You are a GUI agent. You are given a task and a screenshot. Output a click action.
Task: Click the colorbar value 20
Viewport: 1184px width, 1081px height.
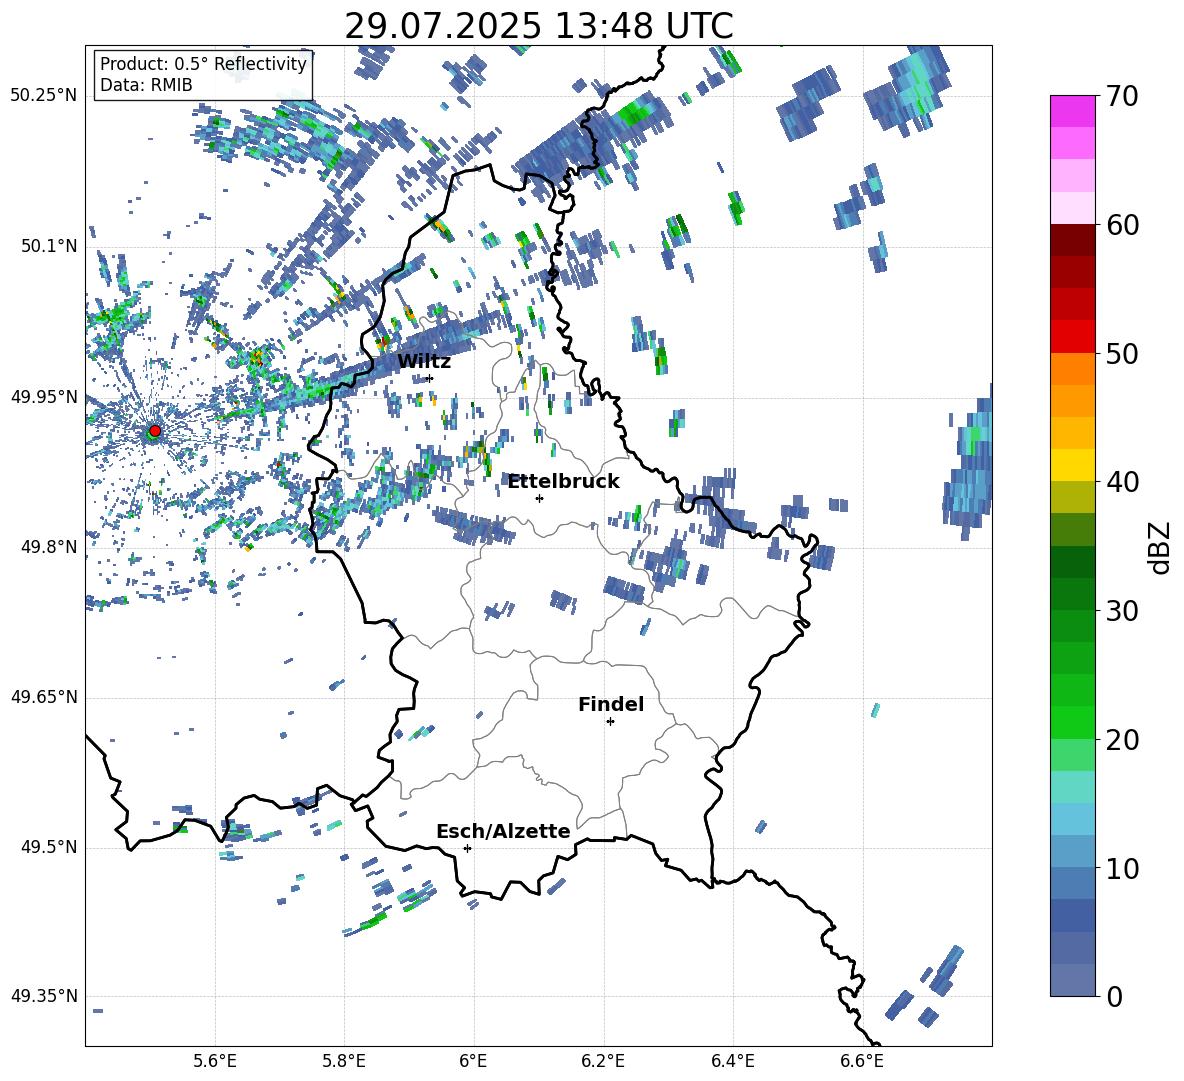tap(1122, 739)
